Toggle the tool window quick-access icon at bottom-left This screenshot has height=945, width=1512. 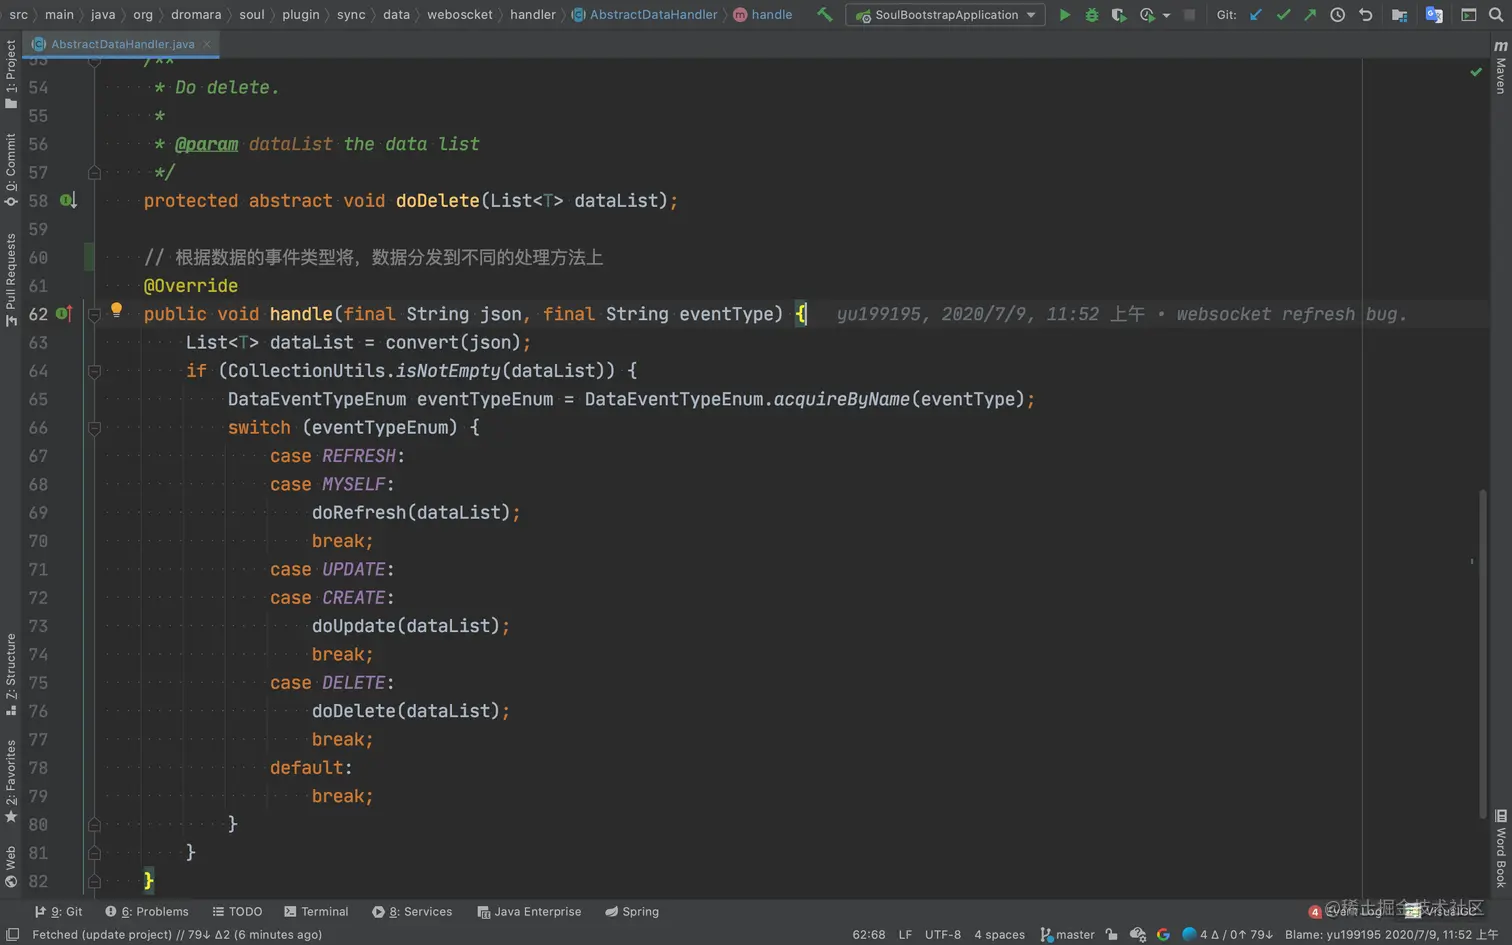pyautogui.click(x=13, y=935)
